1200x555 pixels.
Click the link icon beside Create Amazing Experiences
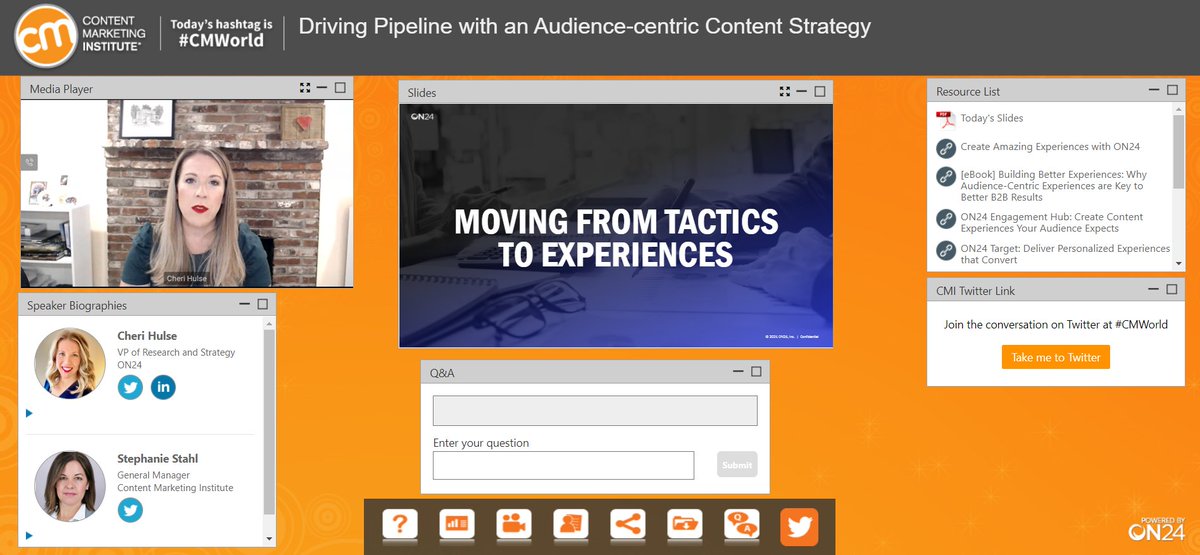click(x=945, y=148)
